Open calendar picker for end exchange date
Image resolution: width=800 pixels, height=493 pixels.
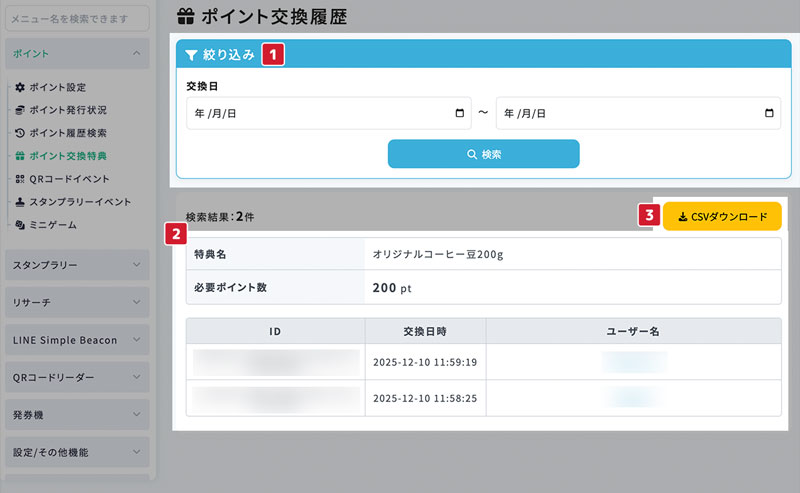tap(769, 114)
